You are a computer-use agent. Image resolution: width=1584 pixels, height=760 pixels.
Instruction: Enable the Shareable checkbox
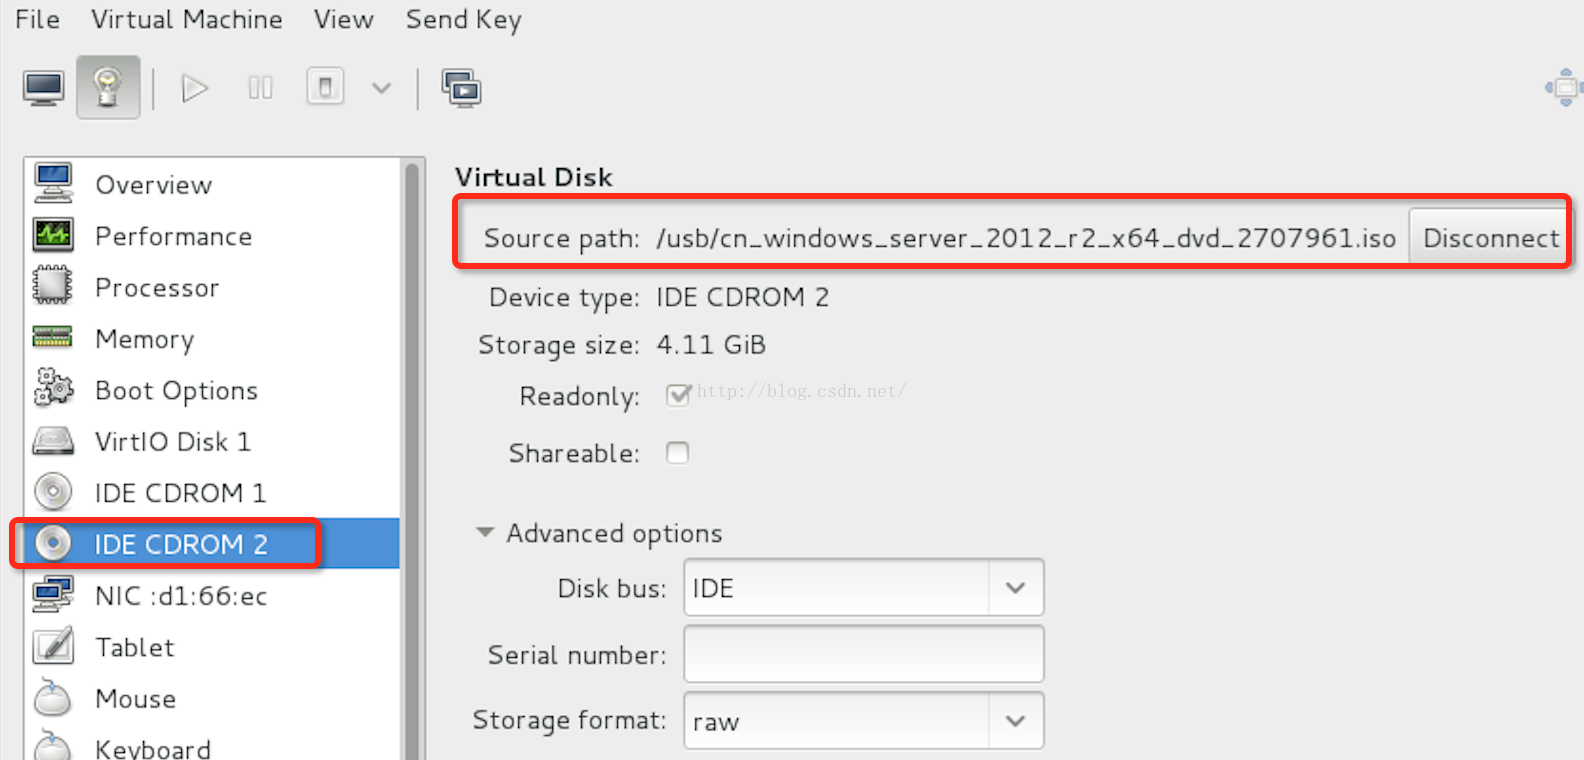coord(678,453)
